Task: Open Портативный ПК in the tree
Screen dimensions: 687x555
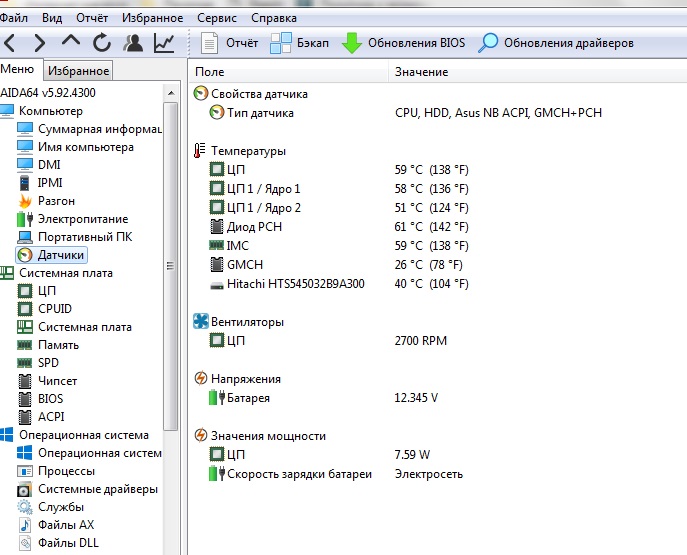Action: click(75, 237)
